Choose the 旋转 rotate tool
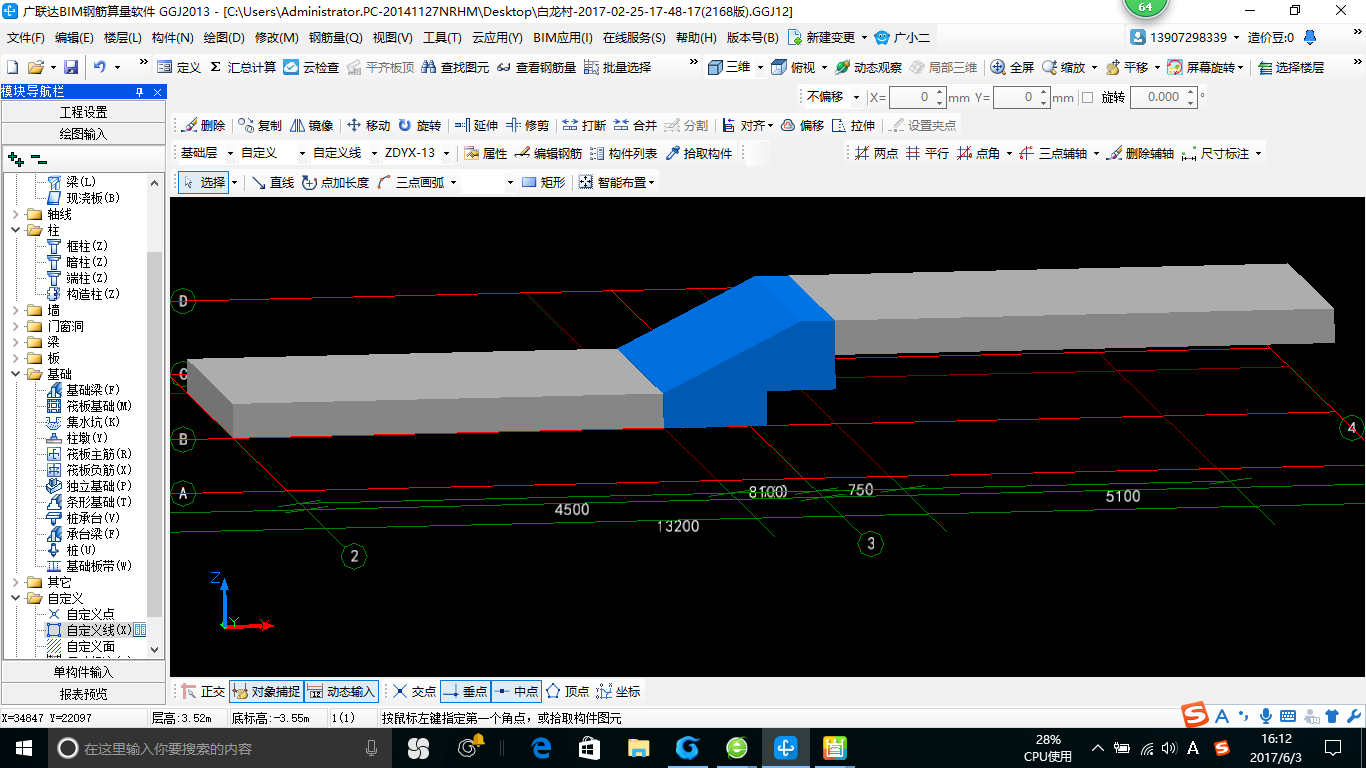The width and height of the screenshot is (1366, 768). click(x=419, y=126)
